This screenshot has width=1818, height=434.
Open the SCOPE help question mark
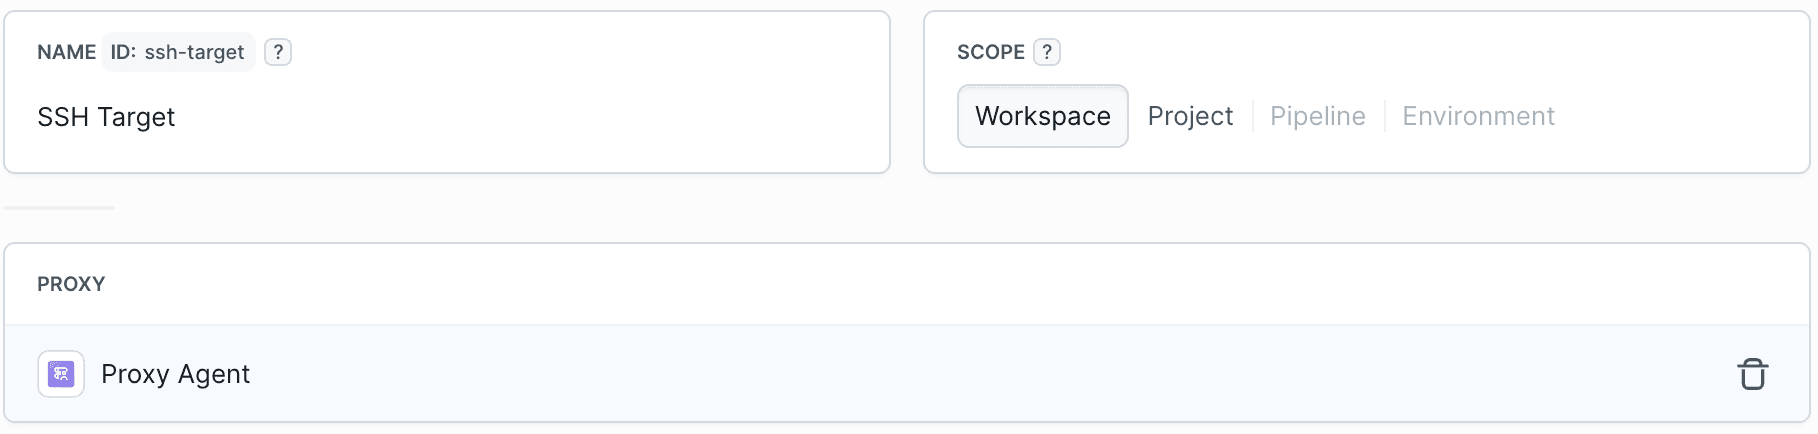pos(1047,52)
